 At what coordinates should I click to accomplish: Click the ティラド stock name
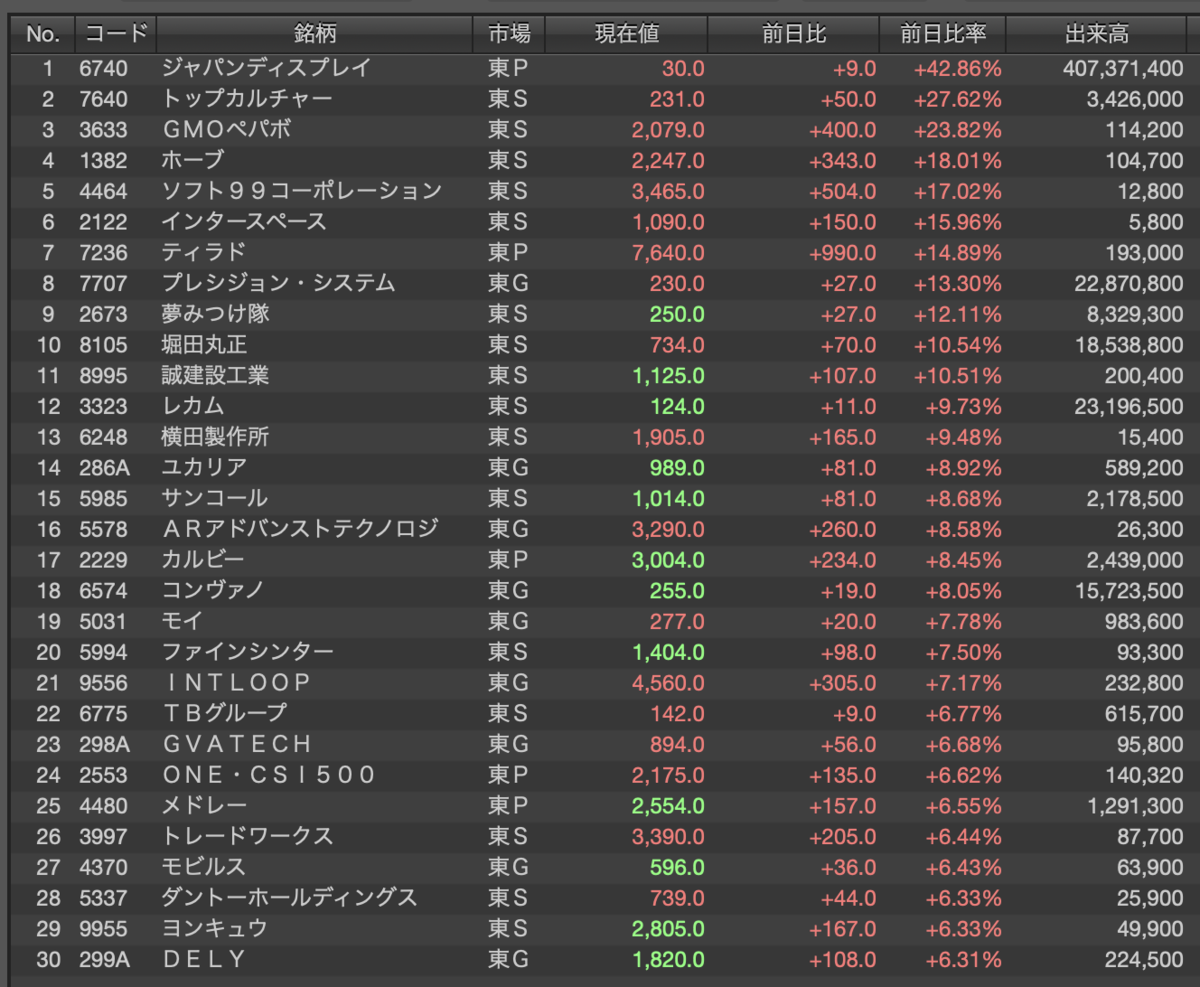203,252
